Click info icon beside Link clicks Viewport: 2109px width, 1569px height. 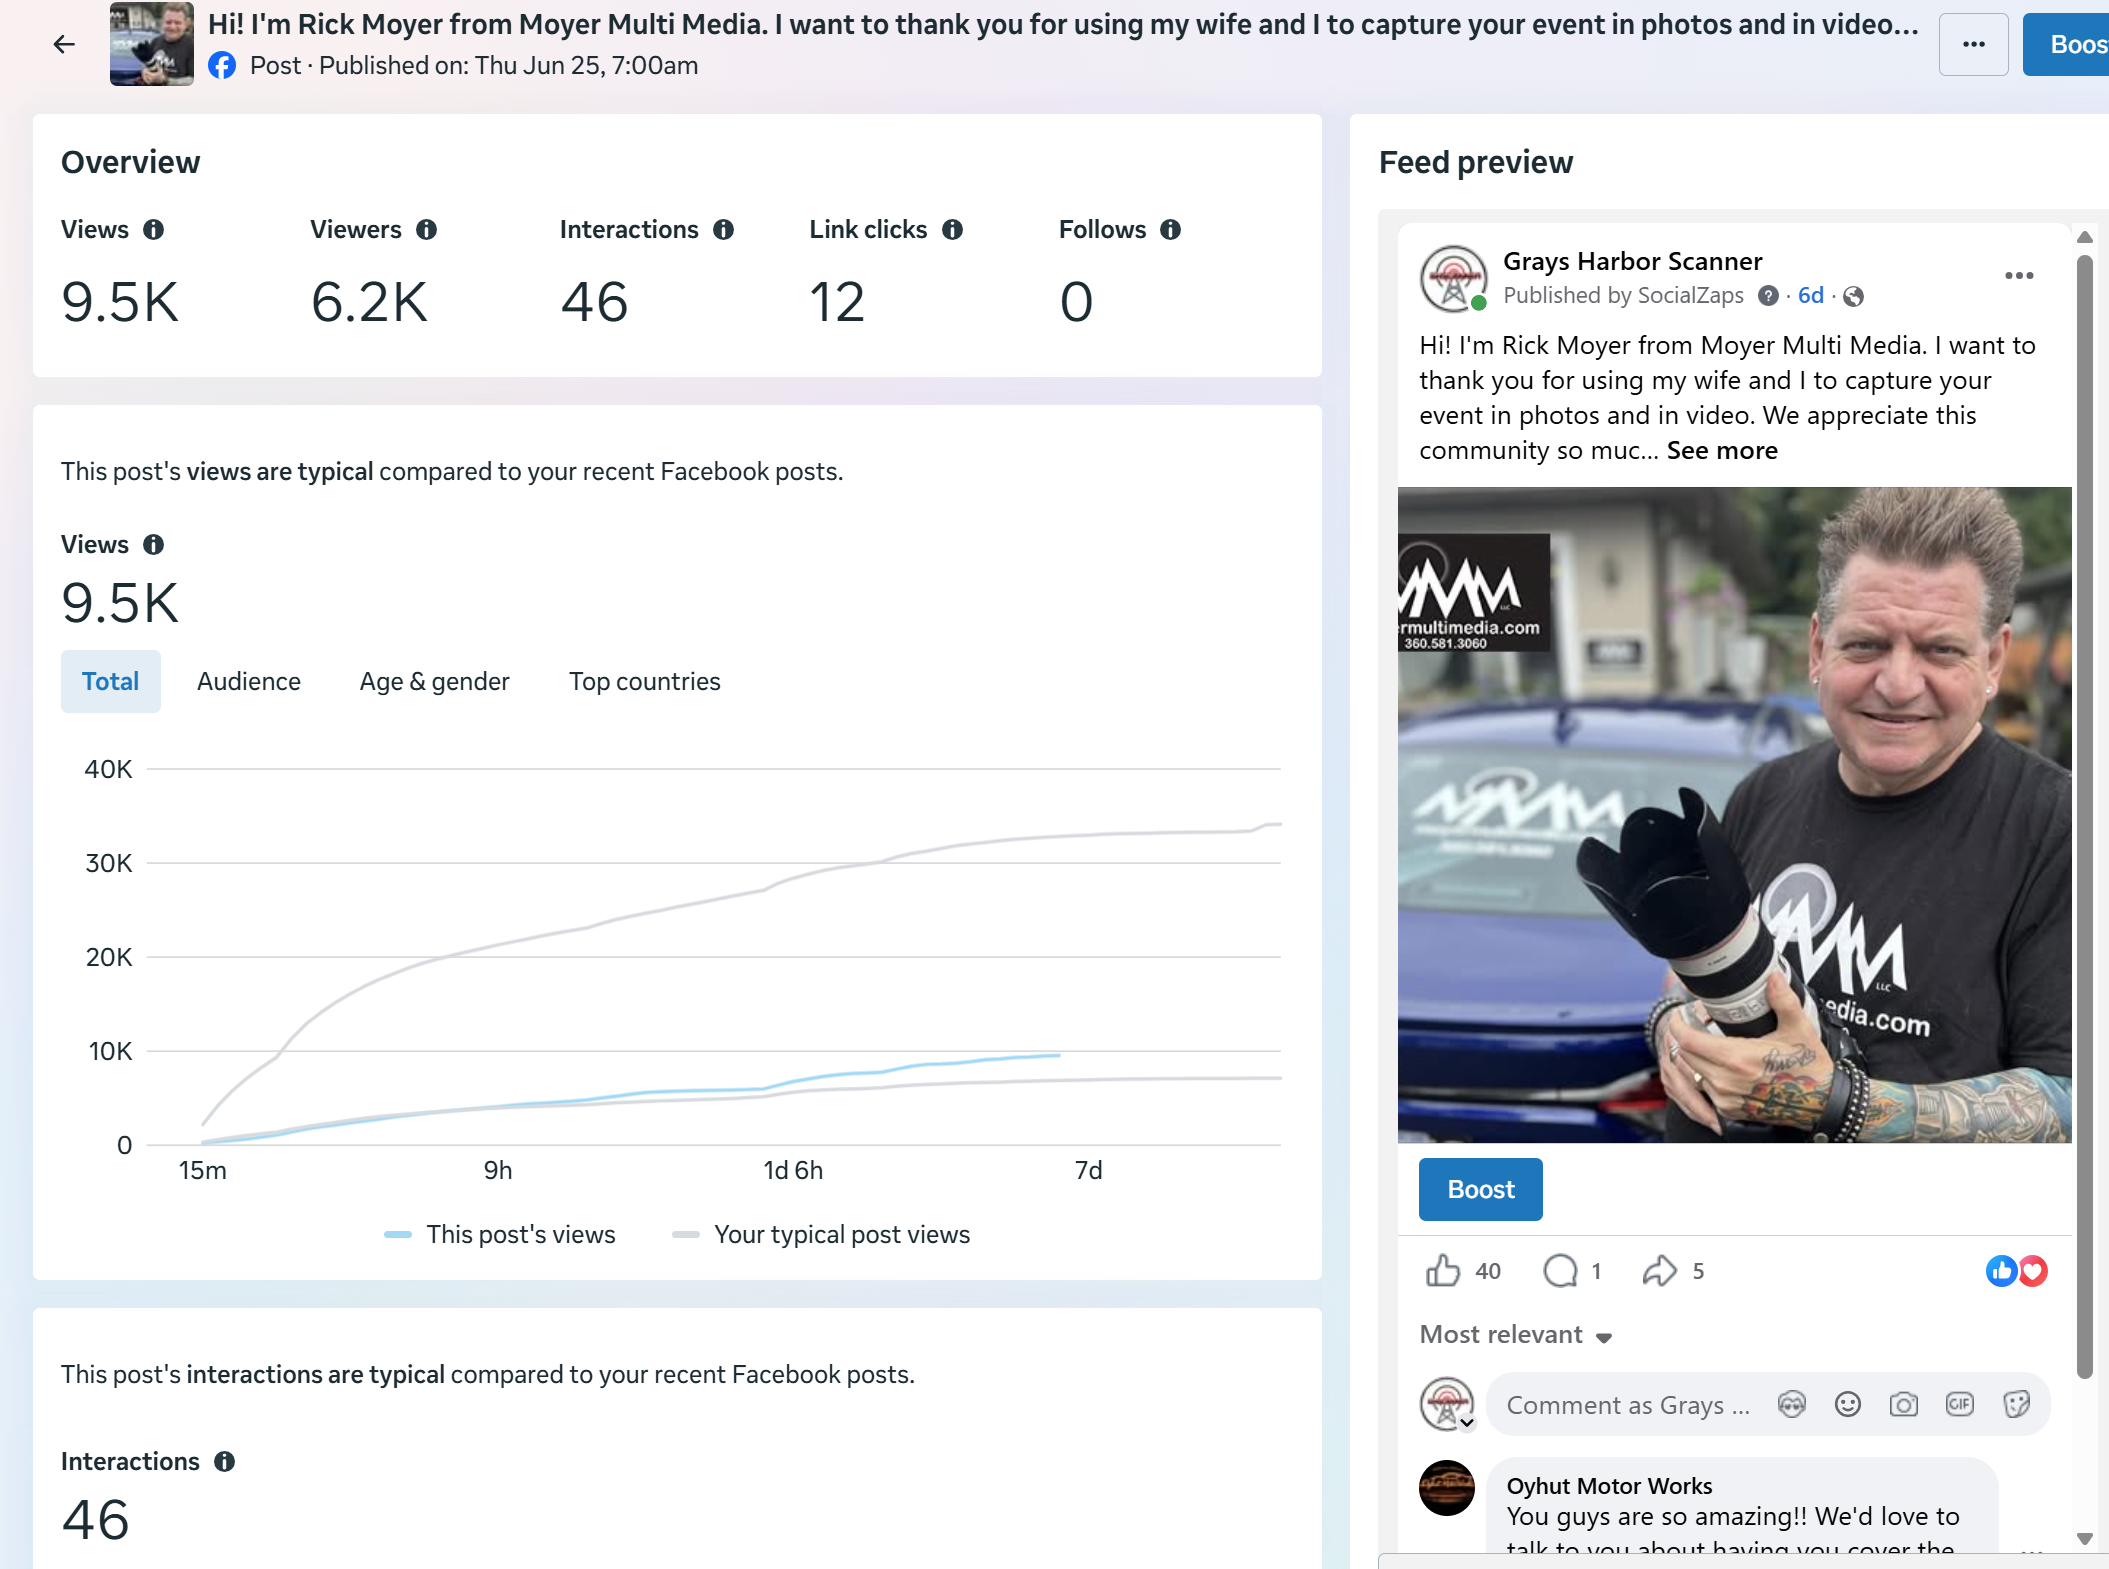point(953,230)
